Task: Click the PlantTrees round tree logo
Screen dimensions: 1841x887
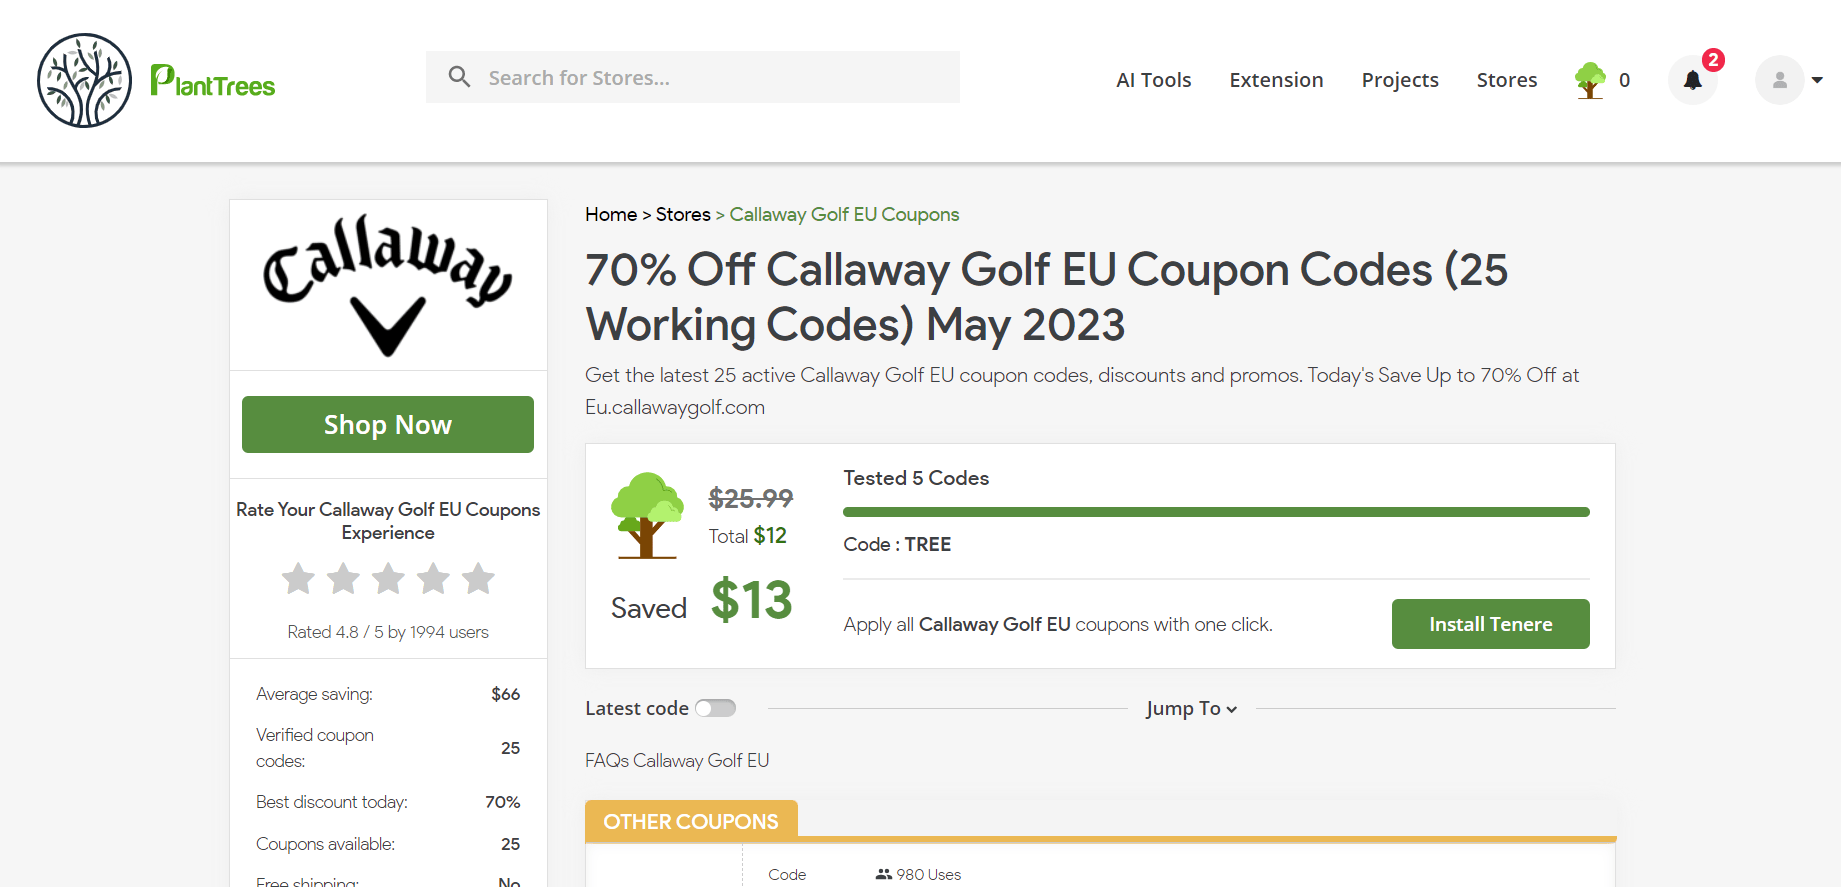Action: coord(84,80)
